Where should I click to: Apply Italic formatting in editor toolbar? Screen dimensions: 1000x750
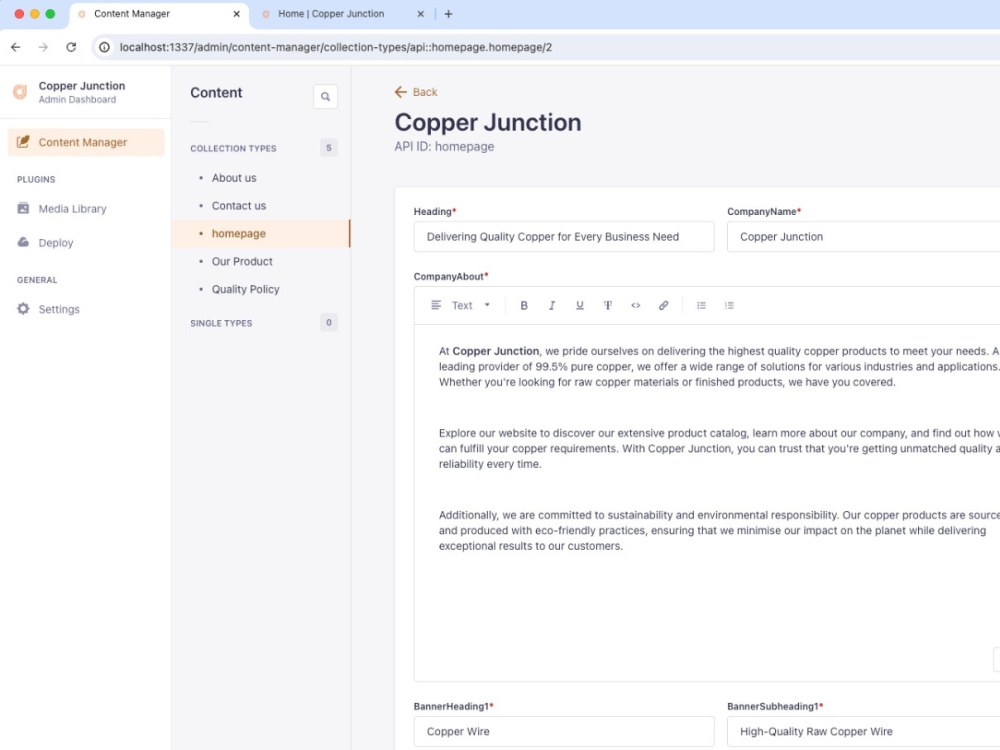(552, 305)
